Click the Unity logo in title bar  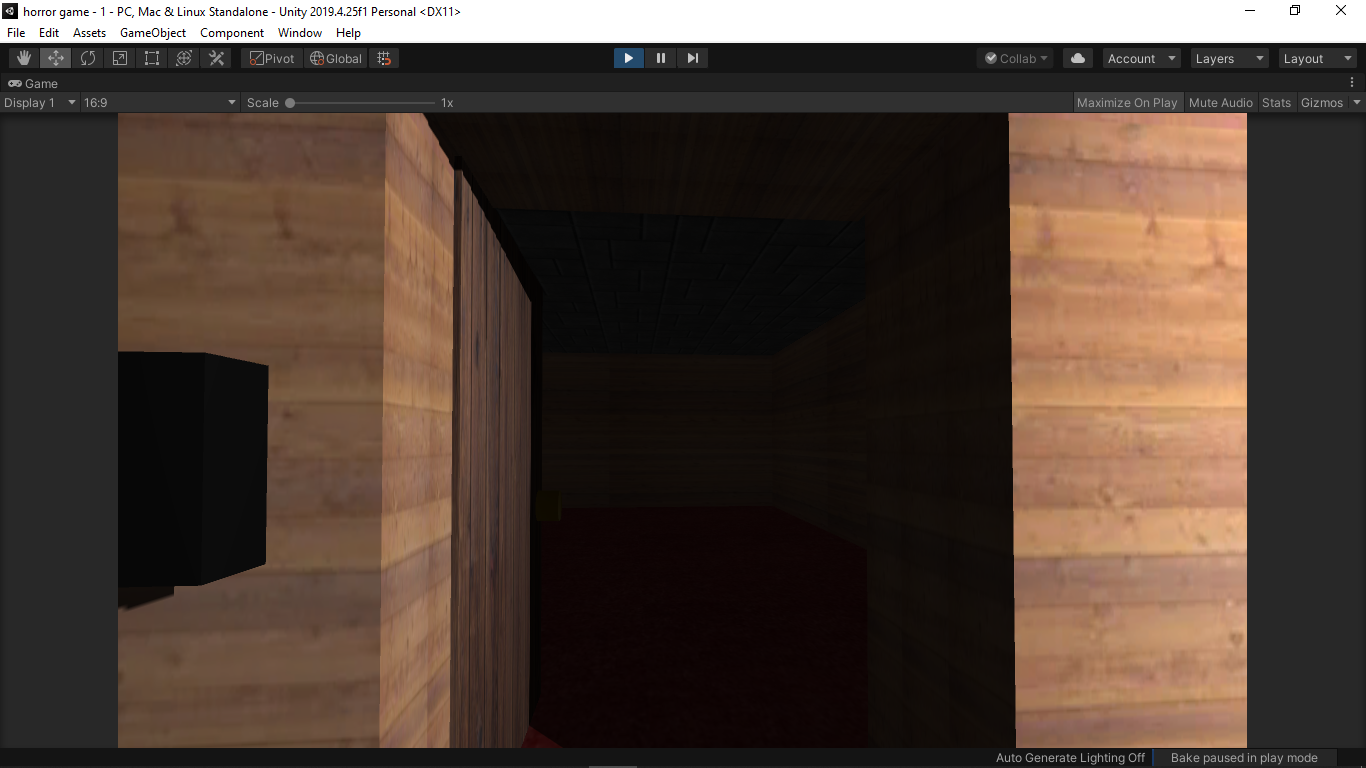[10, 11]
